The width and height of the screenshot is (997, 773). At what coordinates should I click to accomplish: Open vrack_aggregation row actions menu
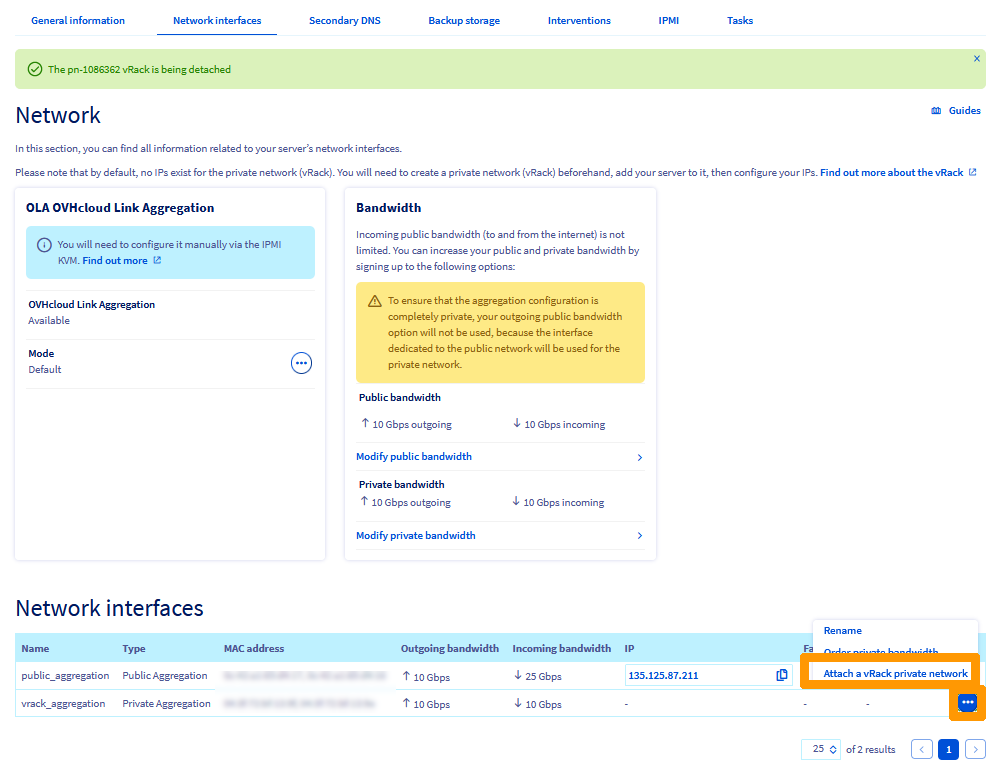[967, 703]
